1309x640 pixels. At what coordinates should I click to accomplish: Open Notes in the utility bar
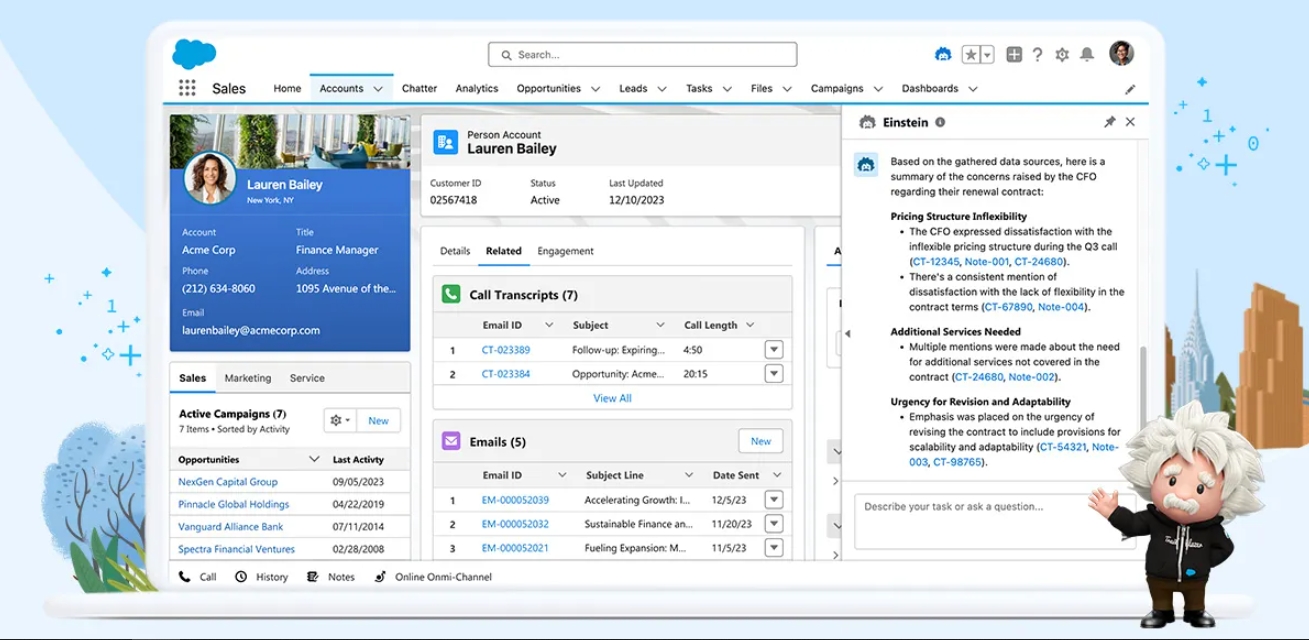[x=331, y=577]
